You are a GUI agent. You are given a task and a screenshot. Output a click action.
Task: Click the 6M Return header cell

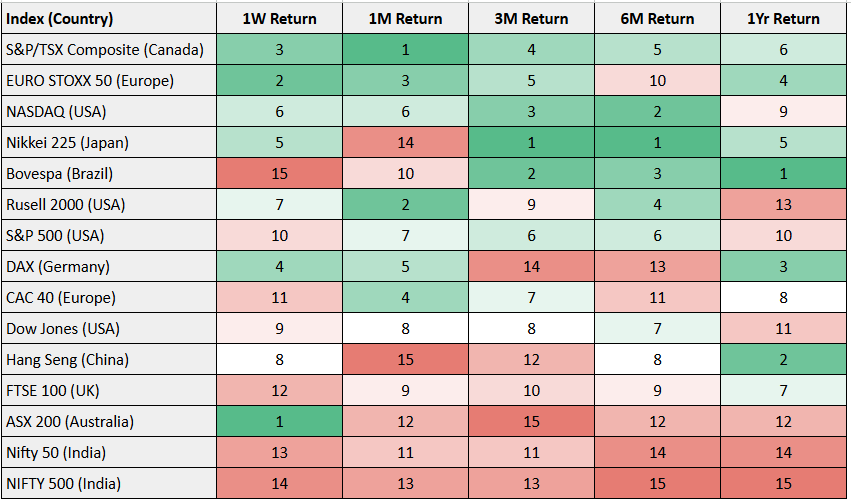pyautogui.click(x=658, y=18)
